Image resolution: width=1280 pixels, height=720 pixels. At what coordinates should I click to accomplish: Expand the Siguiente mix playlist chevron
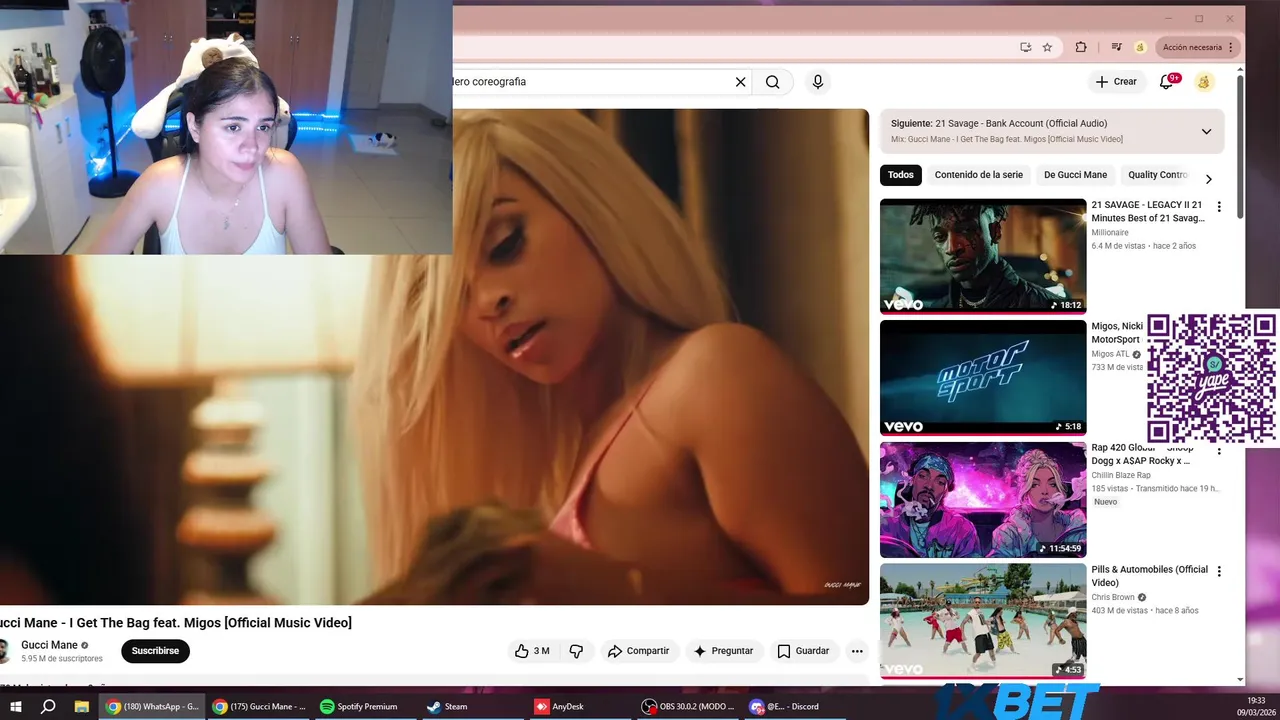pyautogui.click(x=1206, y=131)
